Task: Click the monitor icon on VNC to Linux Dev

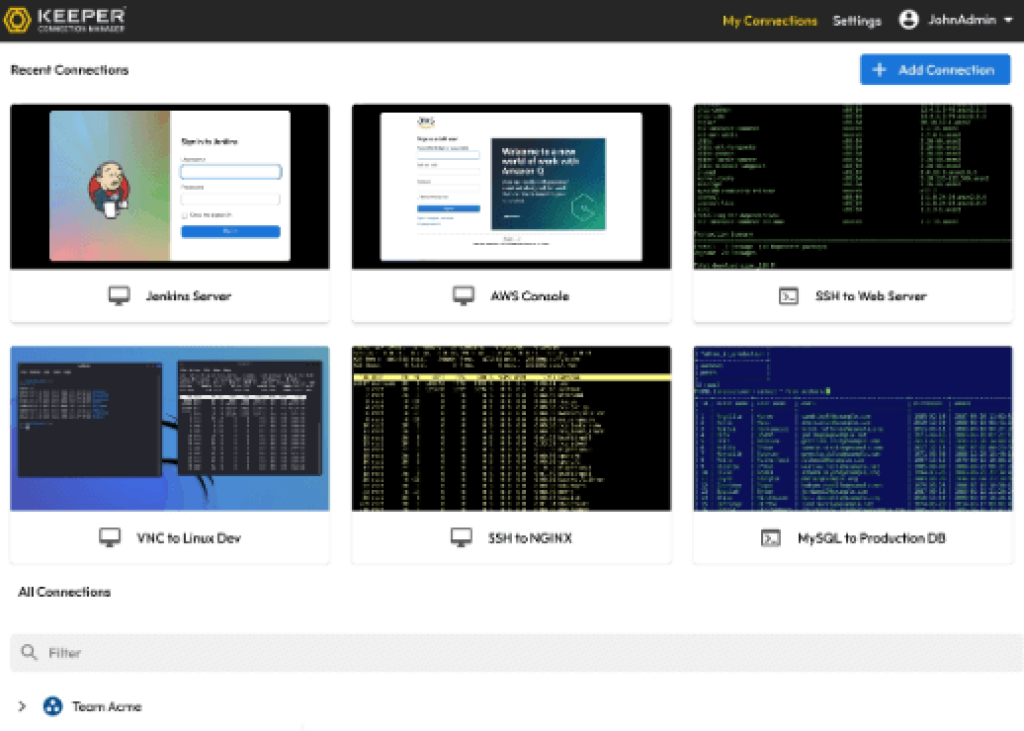Action: (x=110, y=537)
